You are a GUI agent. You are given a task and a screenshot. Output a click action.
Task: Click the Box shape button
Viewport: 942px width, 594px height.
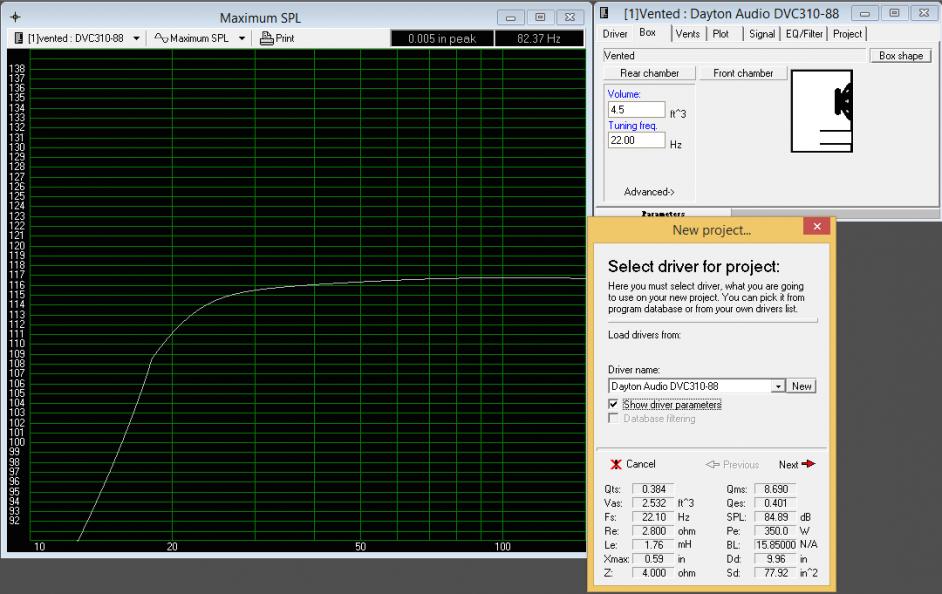point(901,55)
